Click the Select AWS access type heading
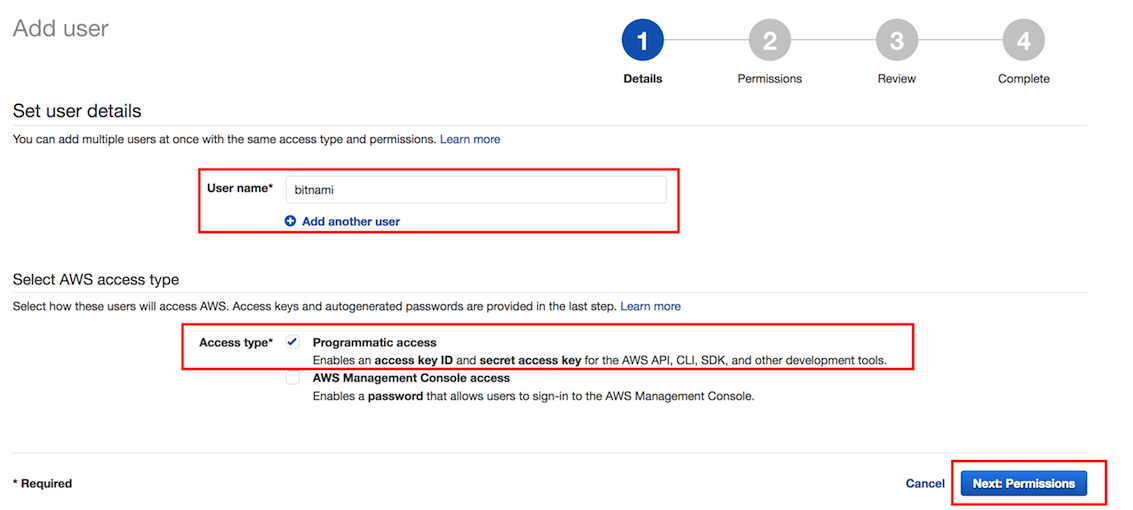1133x510 pixels. point(96,280)
